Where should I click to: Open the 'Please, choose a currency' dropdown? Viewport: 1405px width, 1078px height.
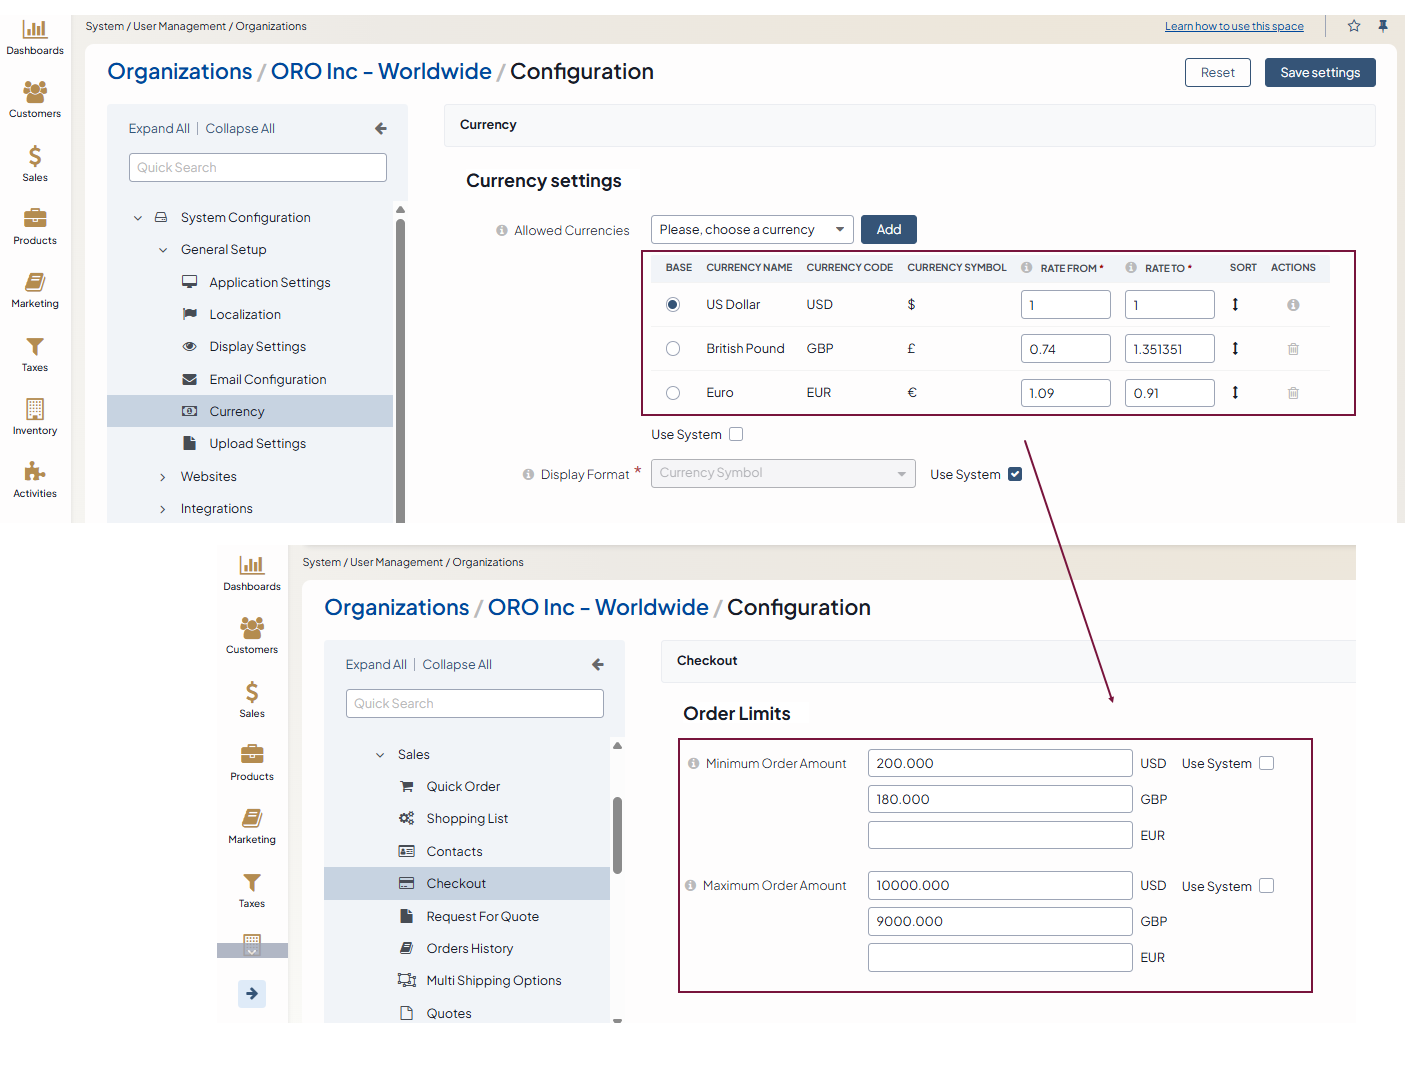click(751, 230)
